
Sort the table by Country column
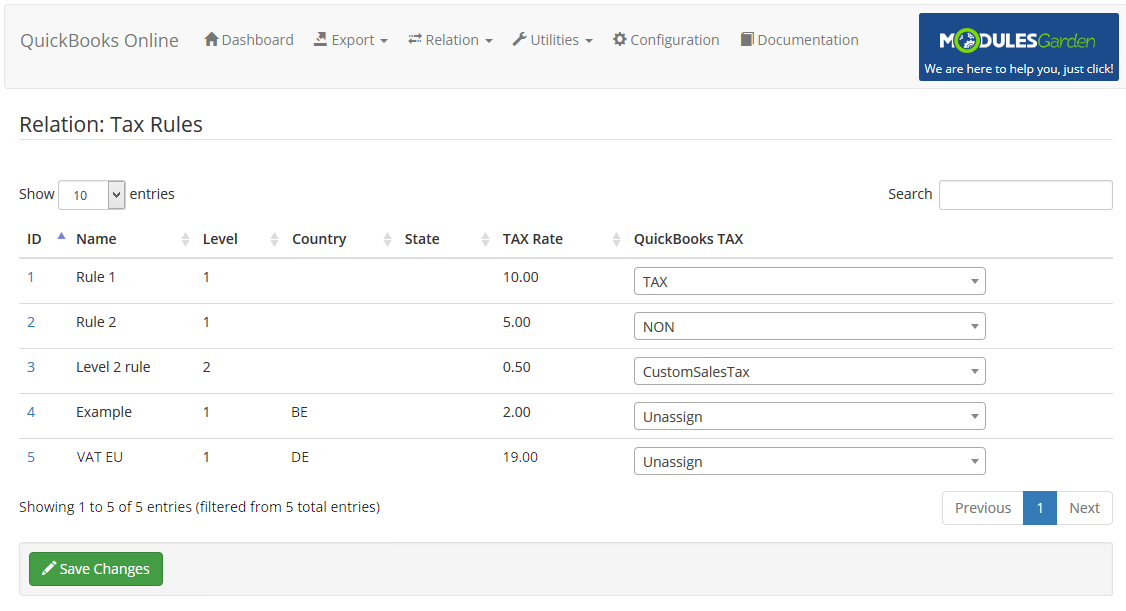tap(319, 238)
